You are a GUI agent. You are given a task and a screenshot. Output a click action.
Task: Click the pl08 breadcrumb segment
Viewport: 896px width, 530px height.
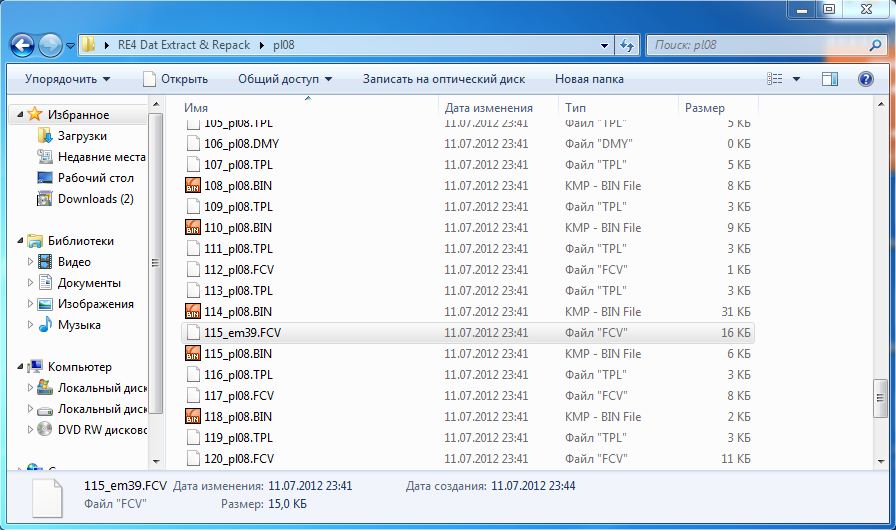pos(283,45)
